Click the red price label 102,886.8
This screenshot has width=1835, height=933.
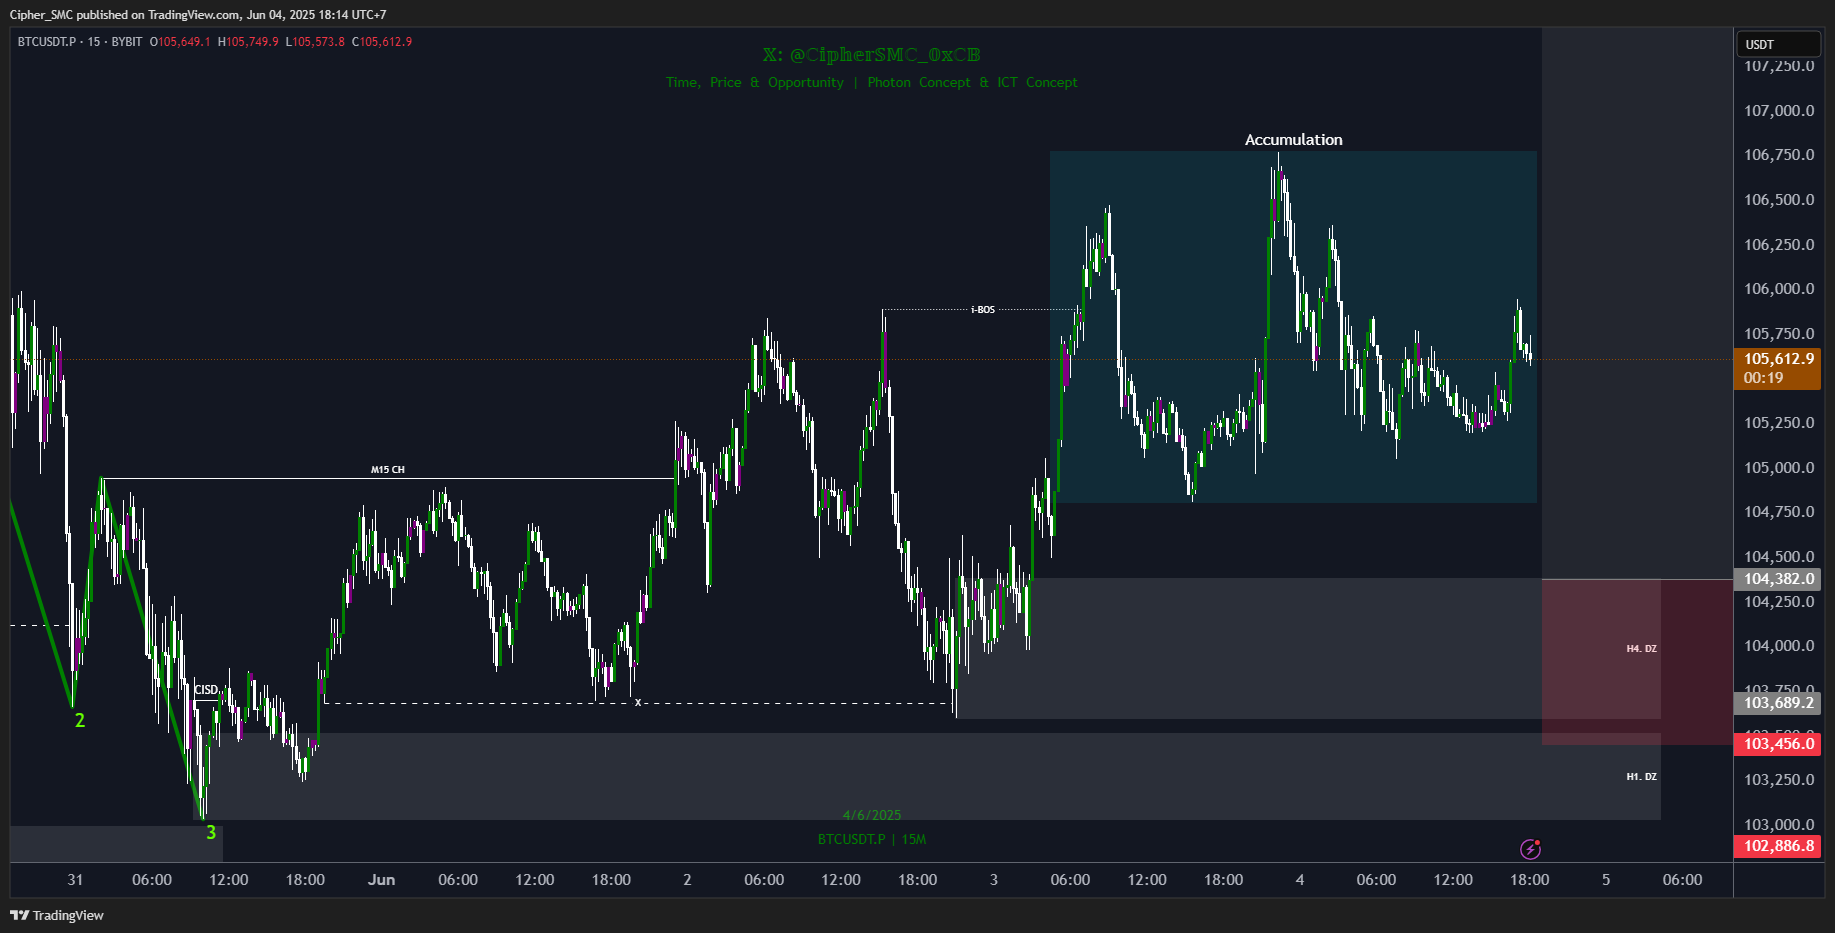point(1778,846)
